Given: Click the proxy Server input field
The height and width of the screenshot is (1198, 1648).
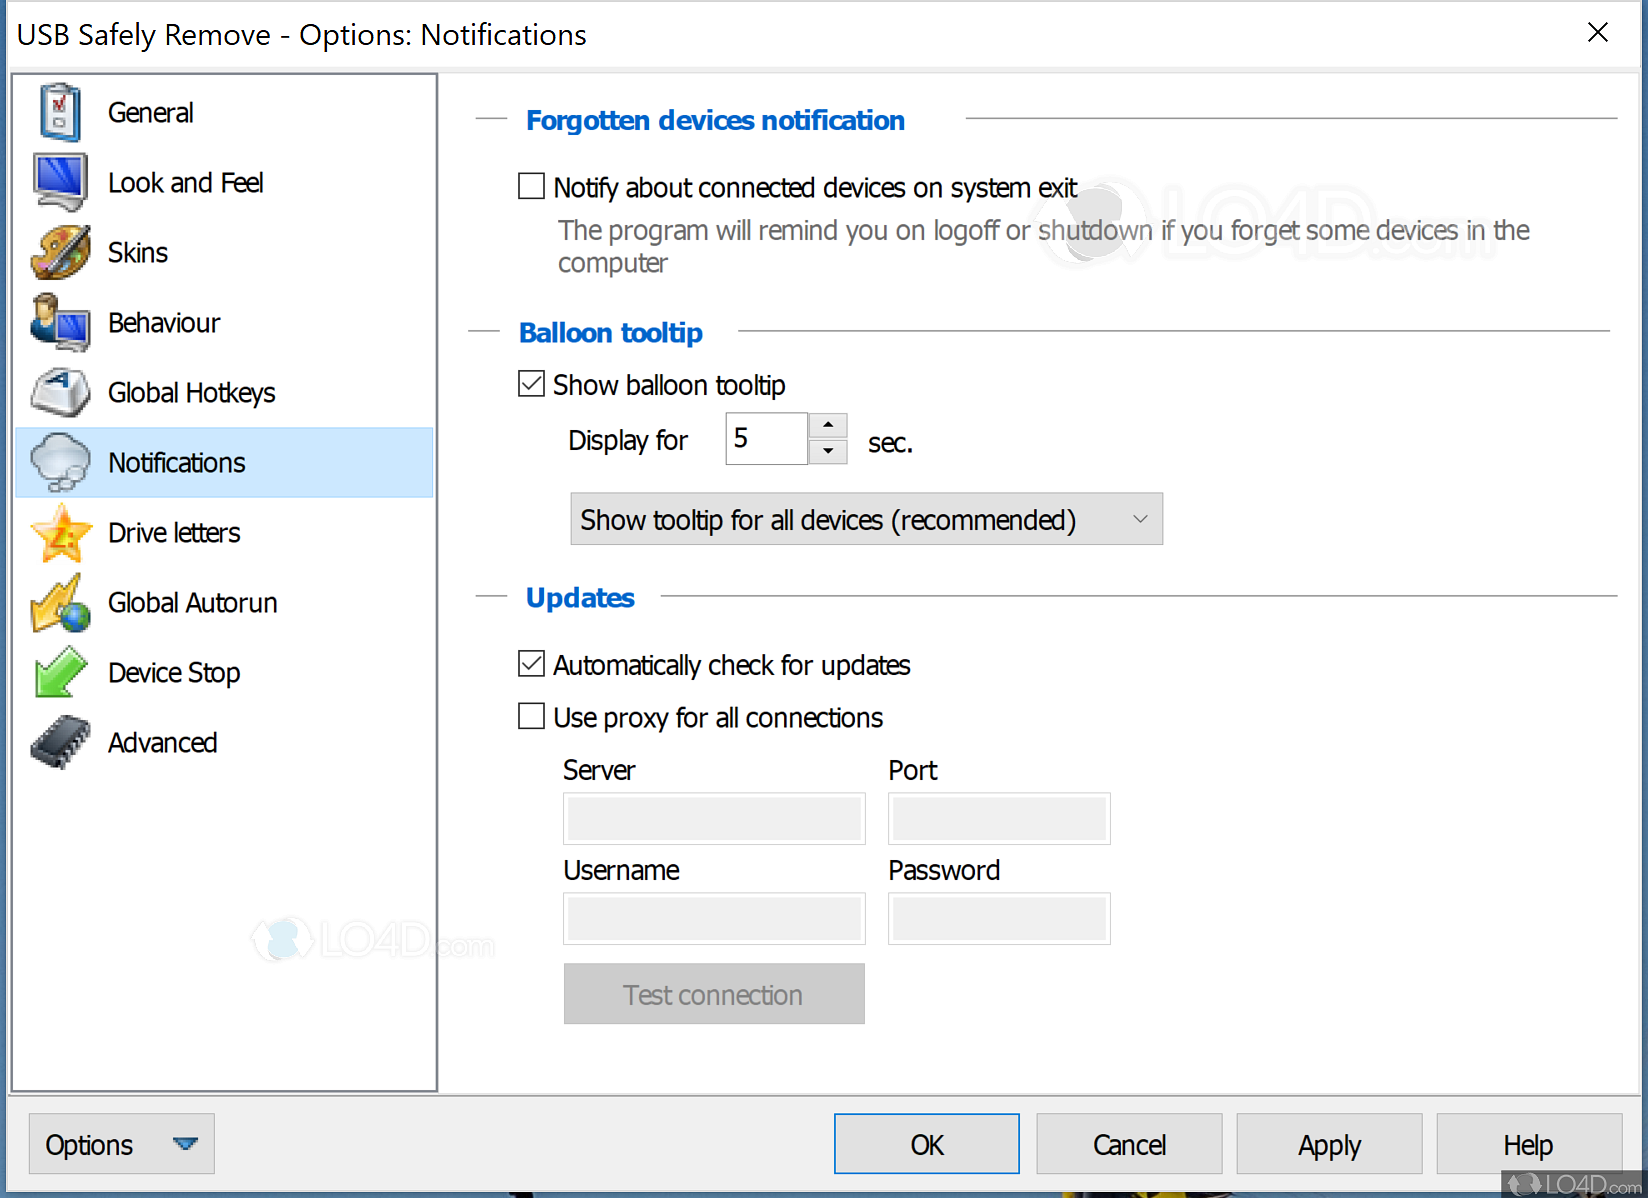Looking at the screenshot, I should 713,818.
